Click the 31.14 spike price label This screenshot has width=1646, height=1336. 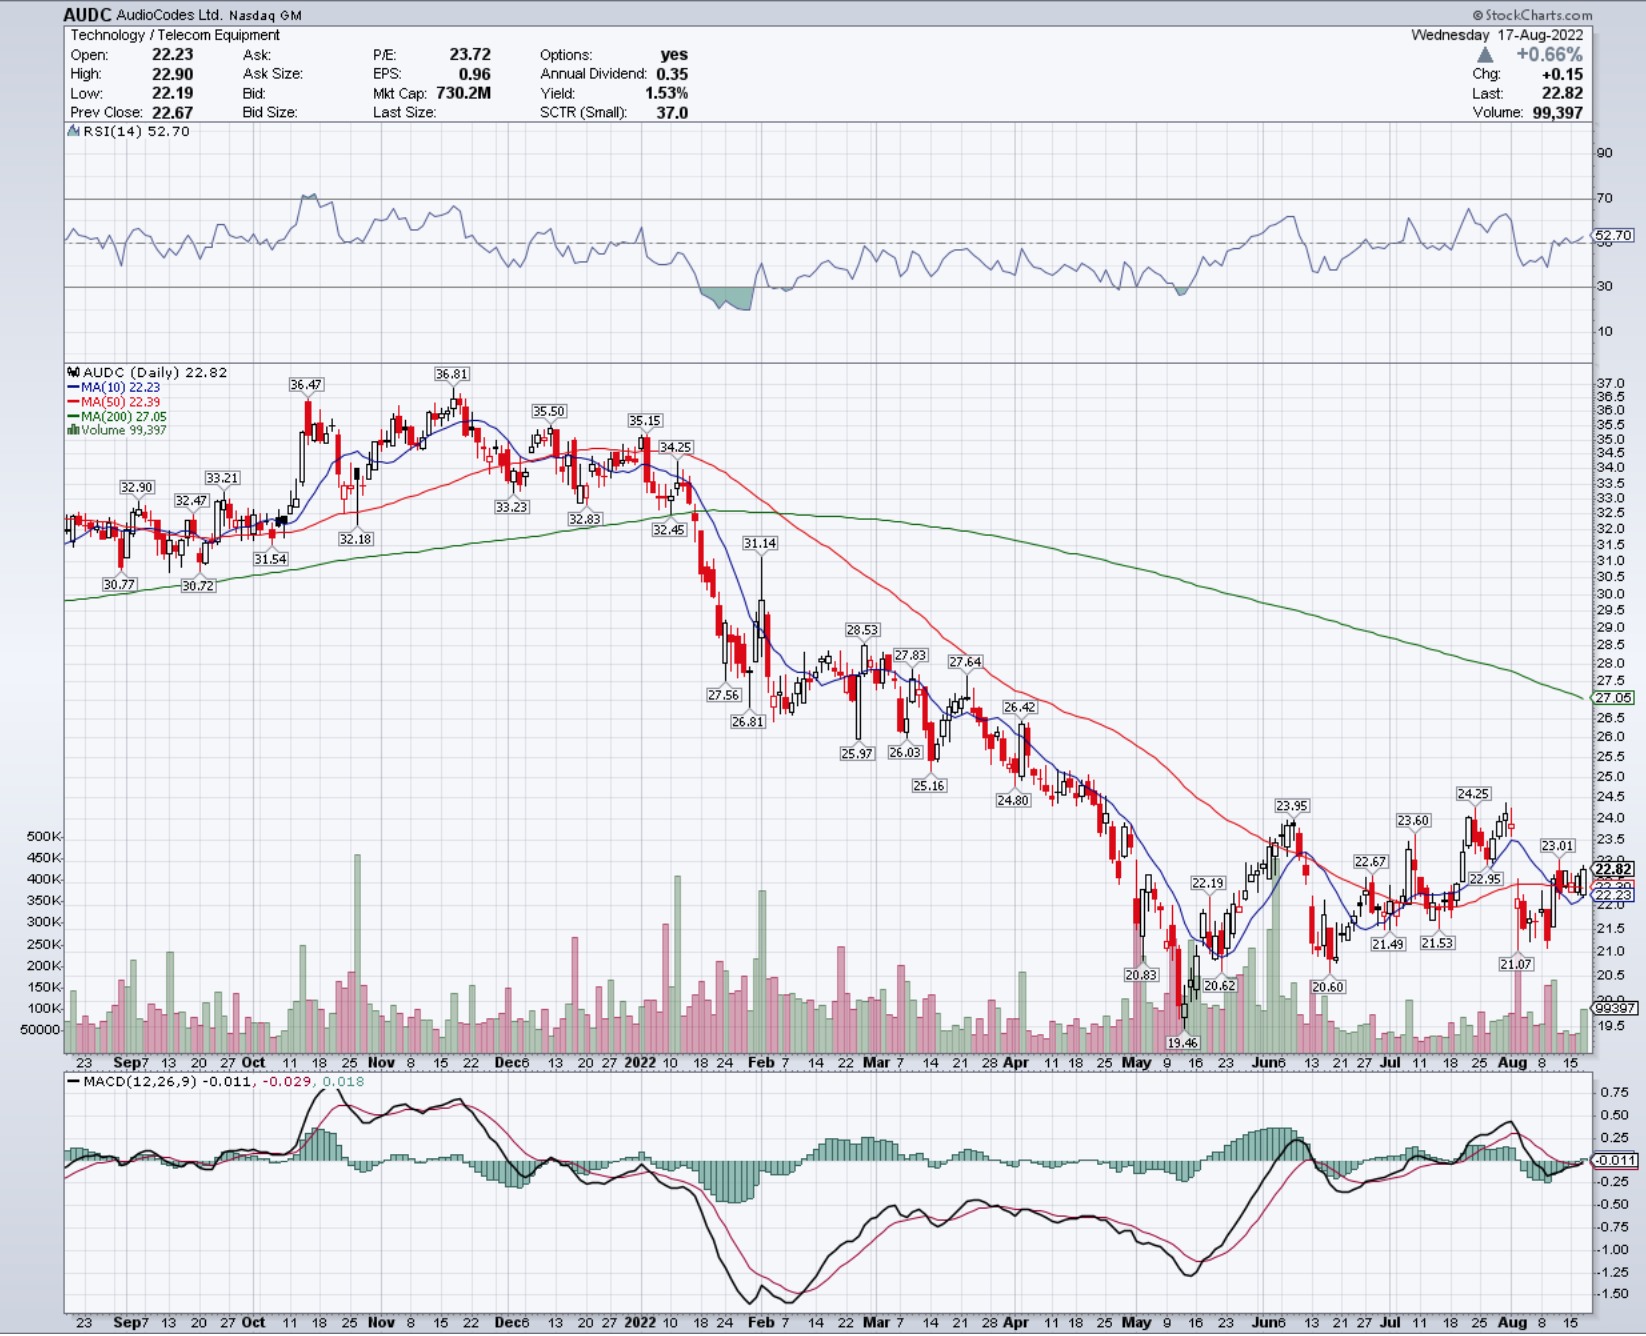[760, 543]
